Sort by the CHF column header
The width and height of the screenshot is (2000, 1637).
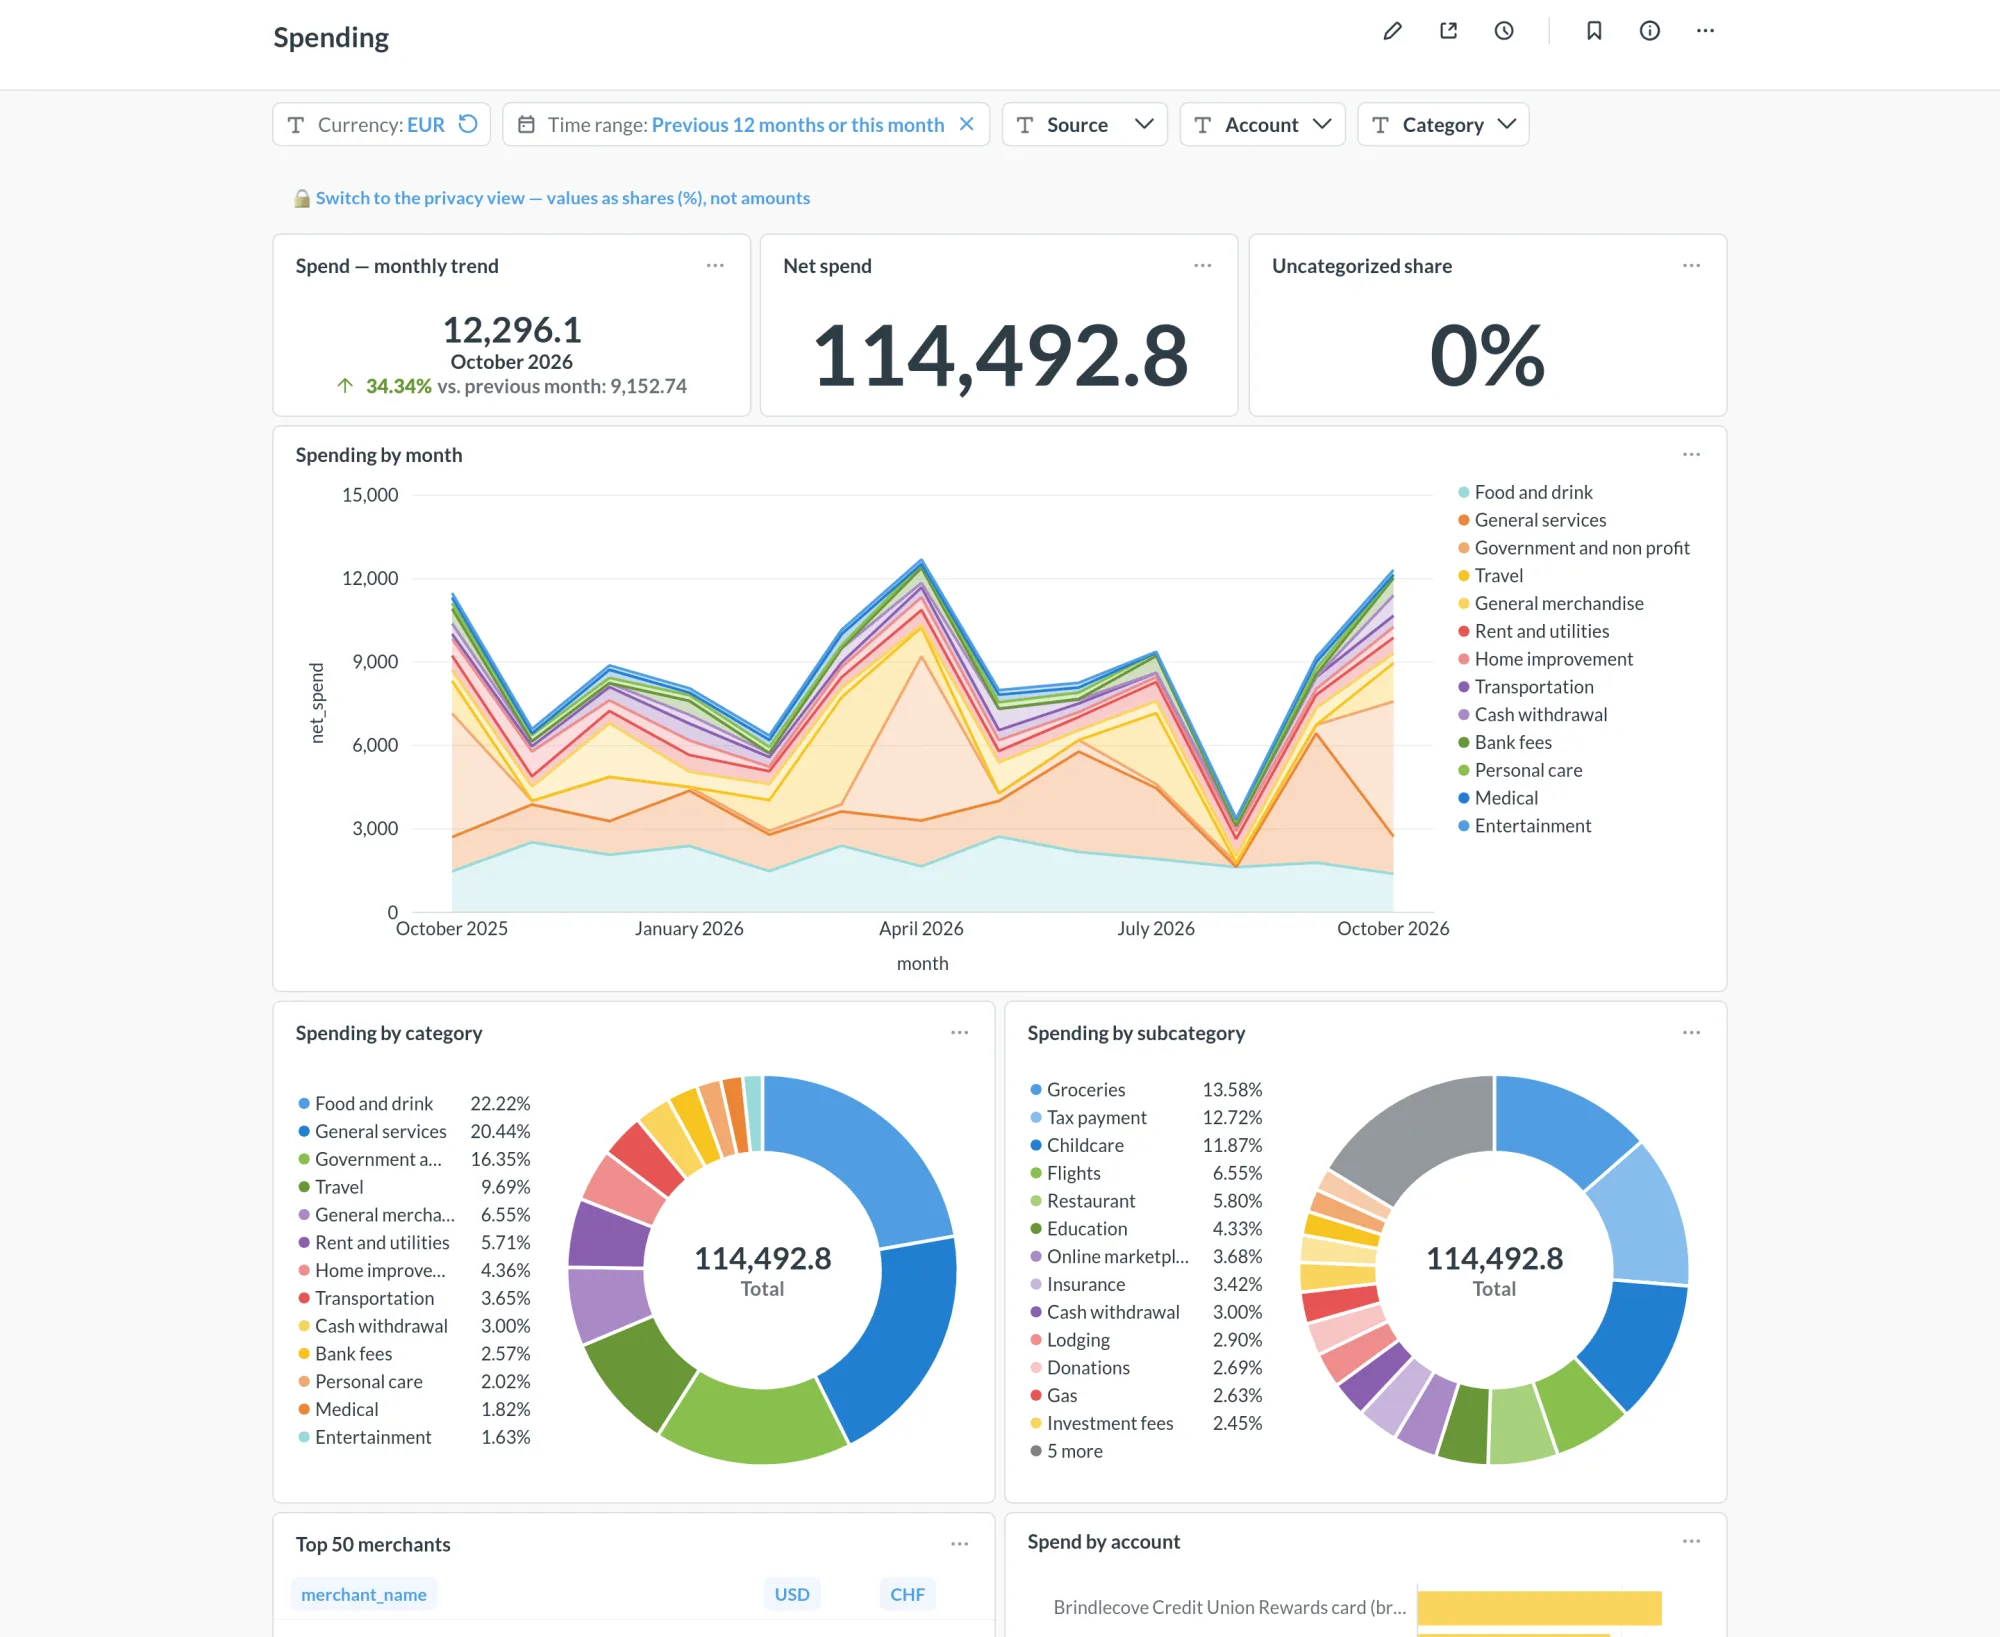[x=908, y=1595]
